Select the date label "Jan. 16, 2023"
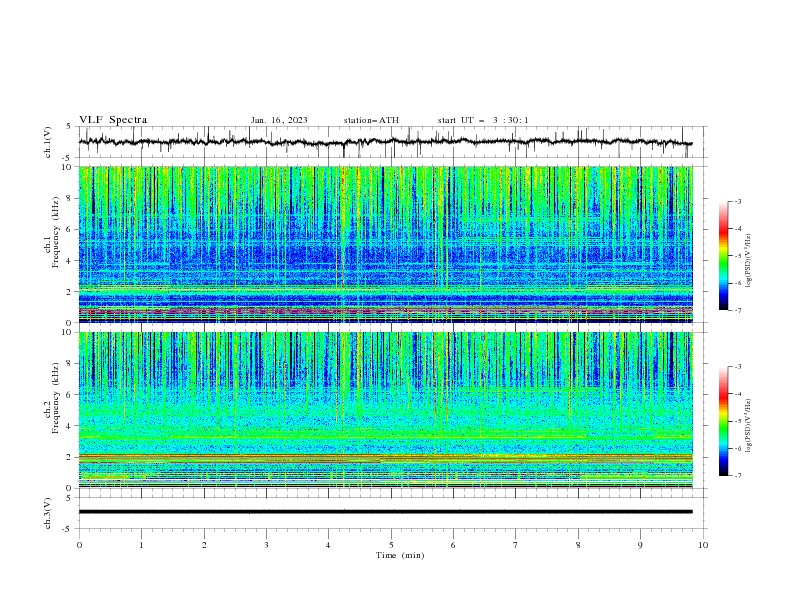Viewport: 792px width, 612px height. (x=279, y=120)
